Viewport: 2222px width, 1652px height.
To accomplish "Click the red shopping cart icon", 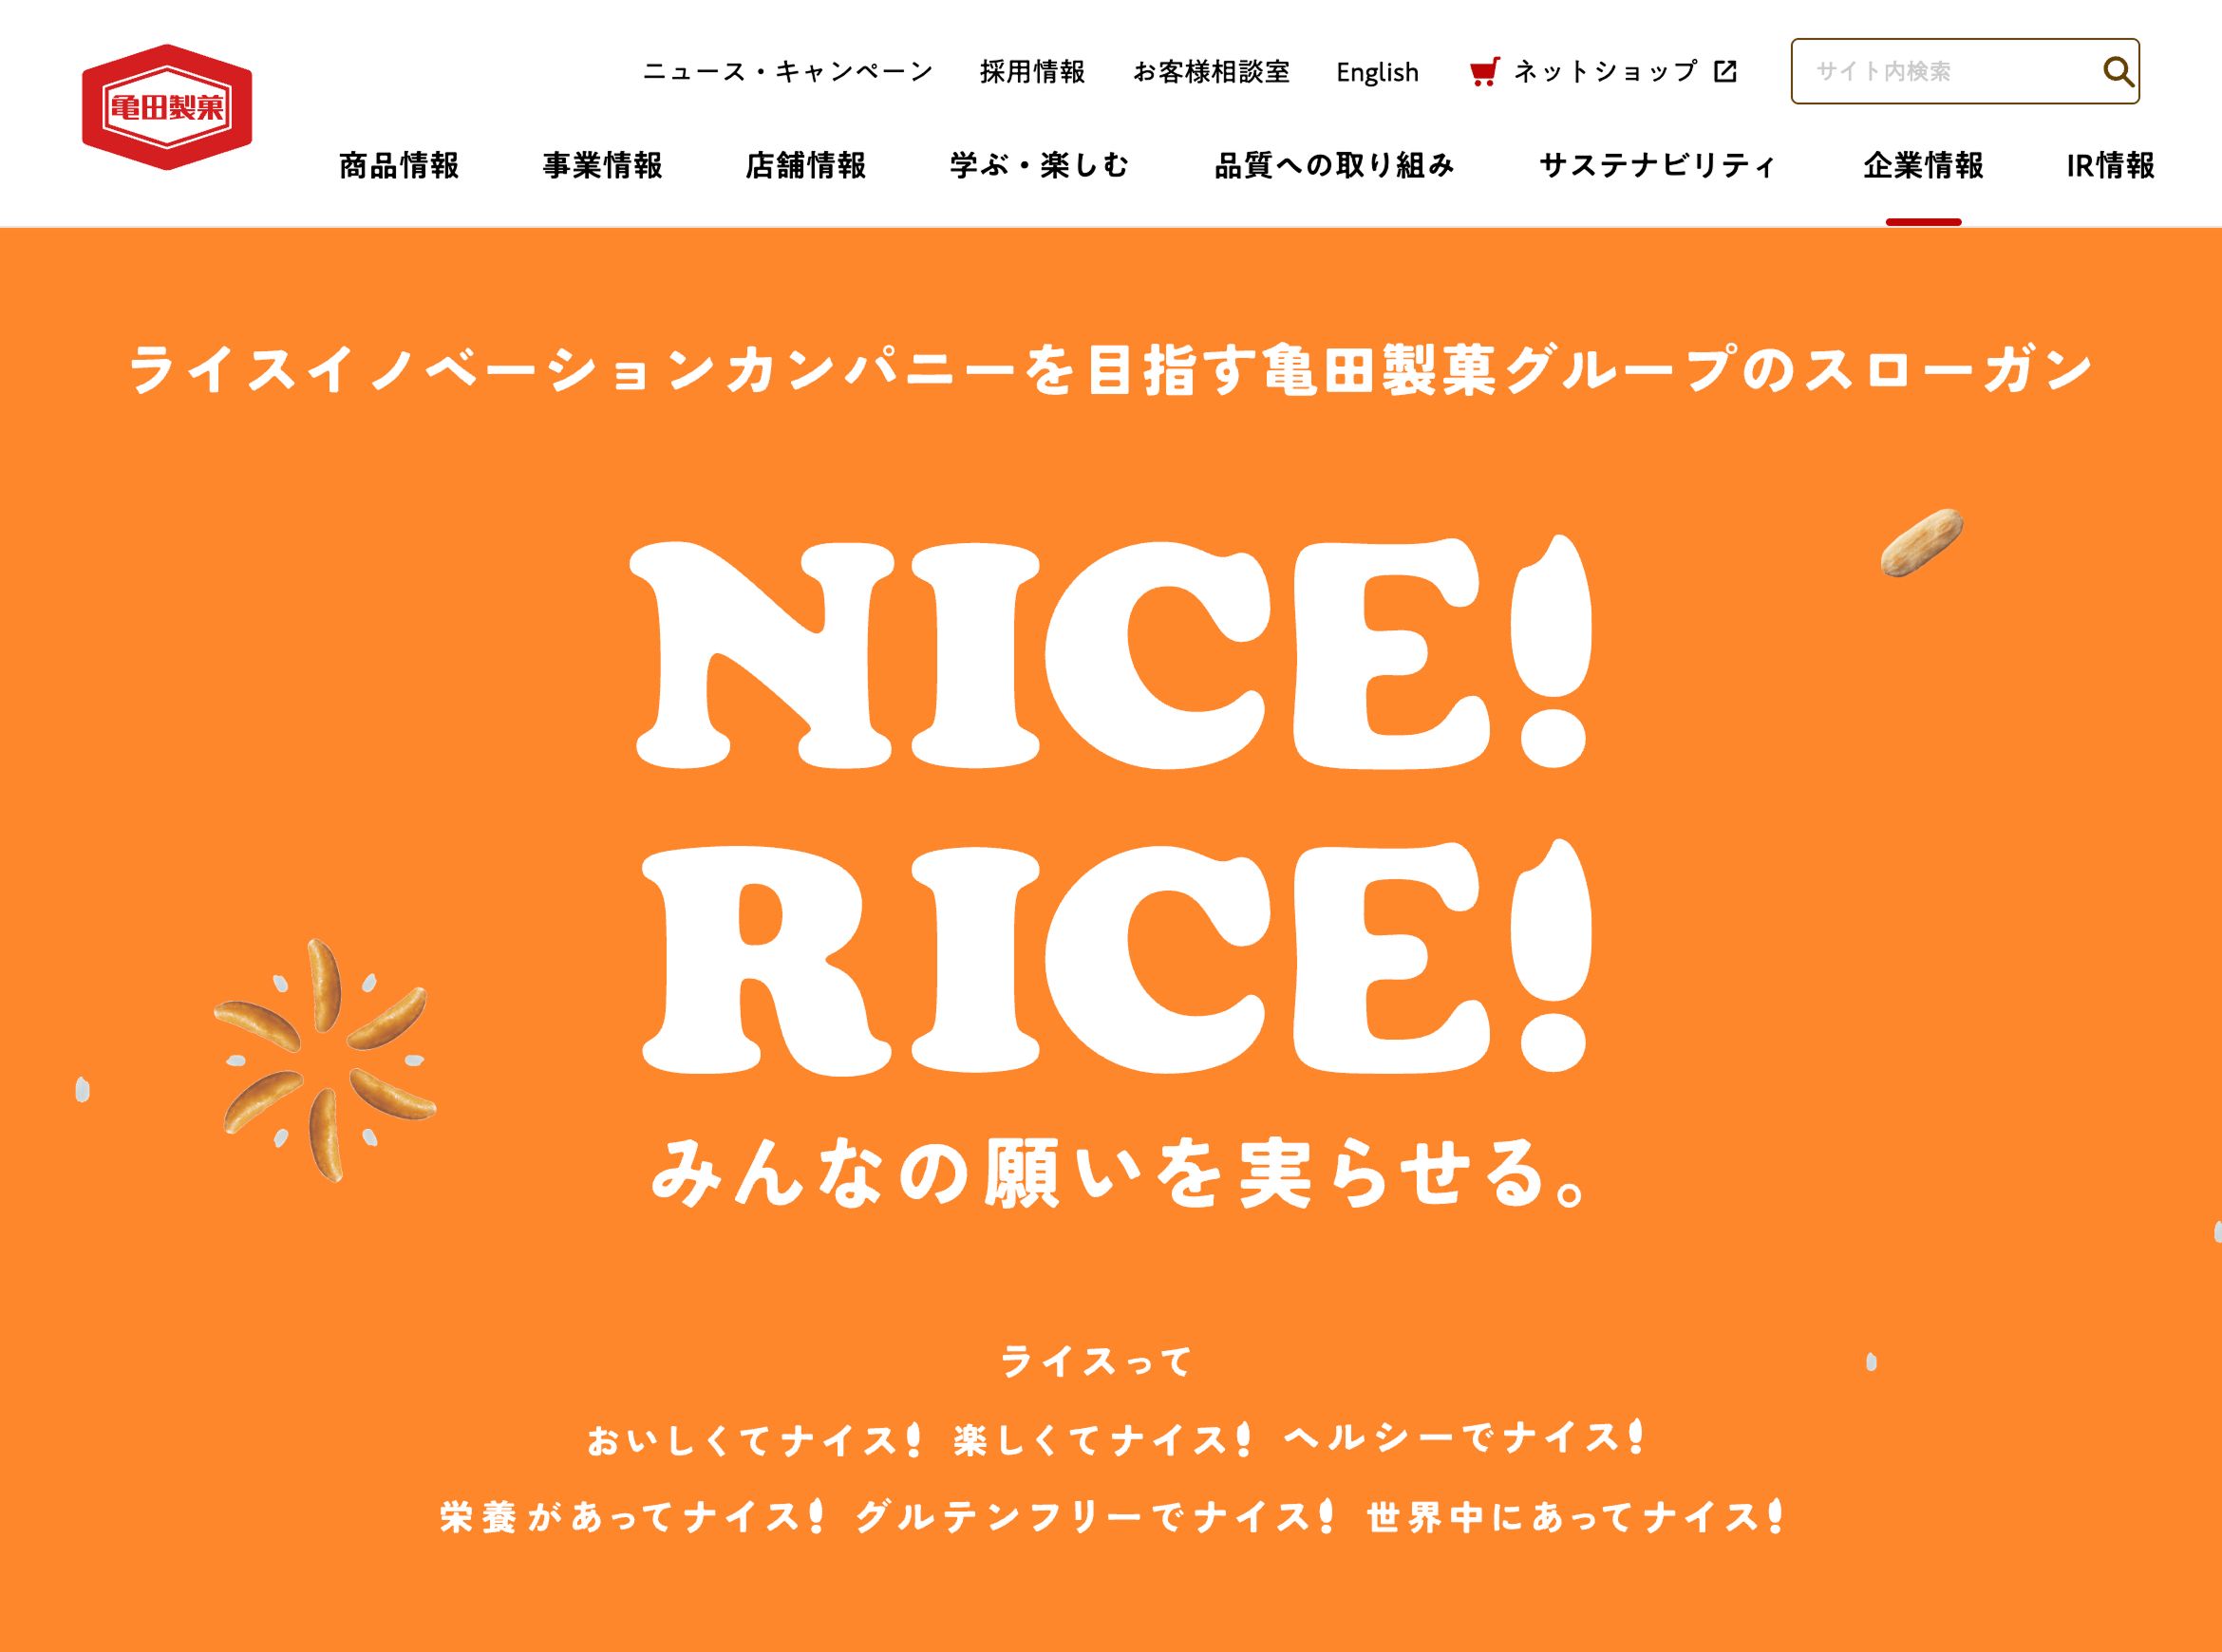I will click(x=1484, y=72).
